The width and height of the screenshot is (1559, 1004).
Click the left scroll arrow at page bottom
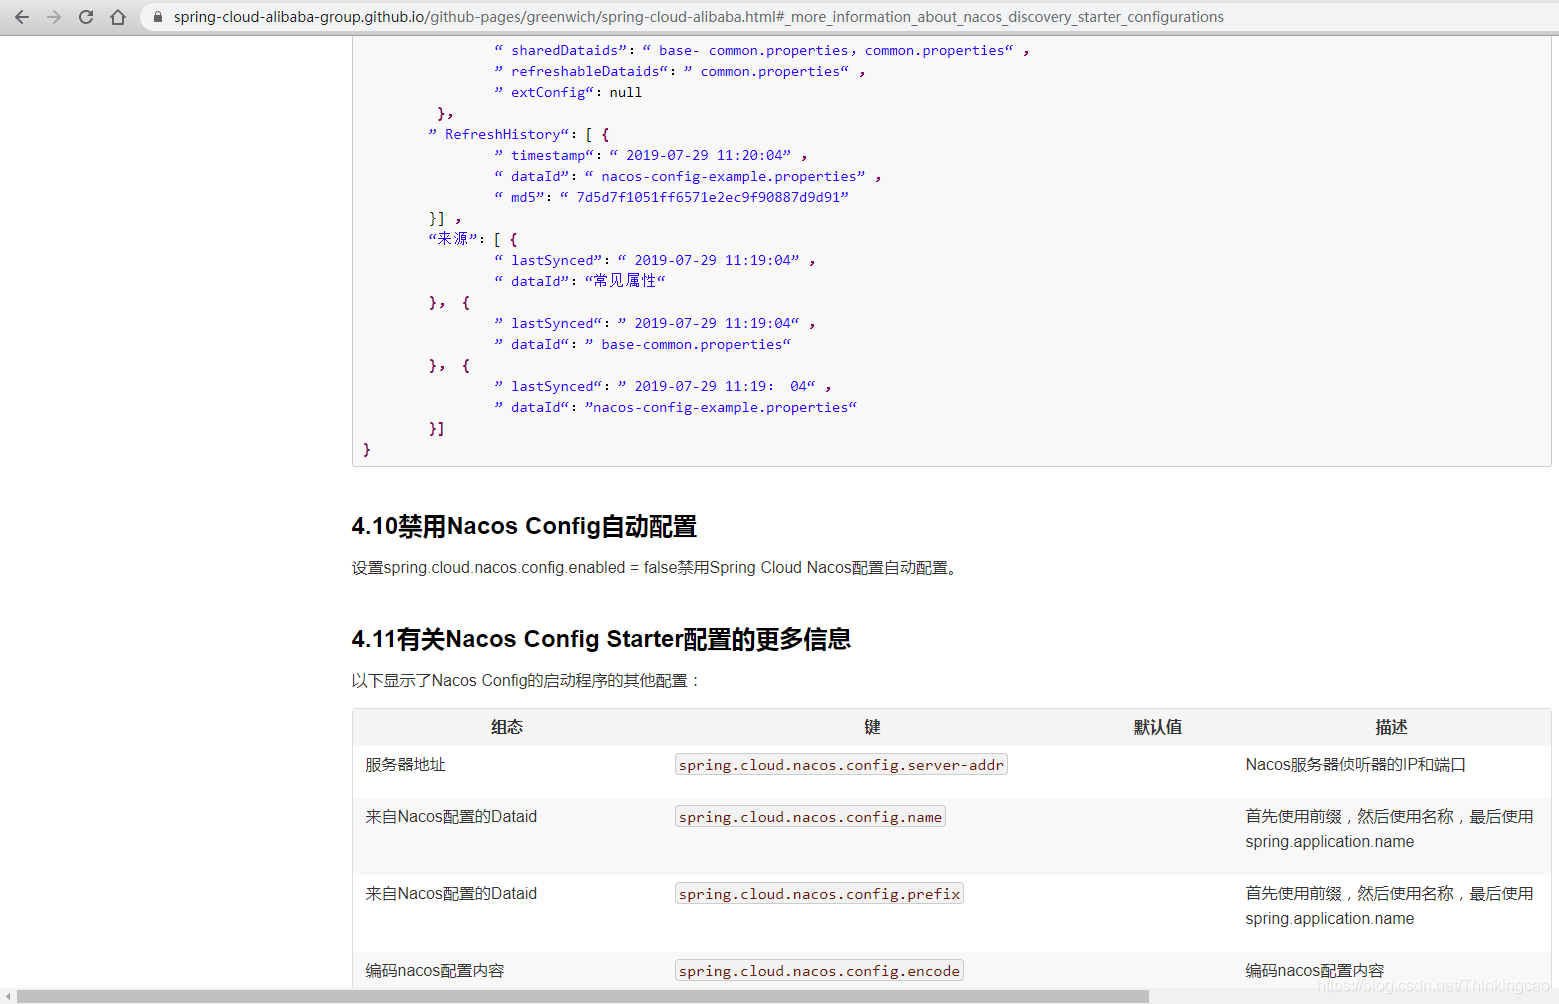[8, 995]
